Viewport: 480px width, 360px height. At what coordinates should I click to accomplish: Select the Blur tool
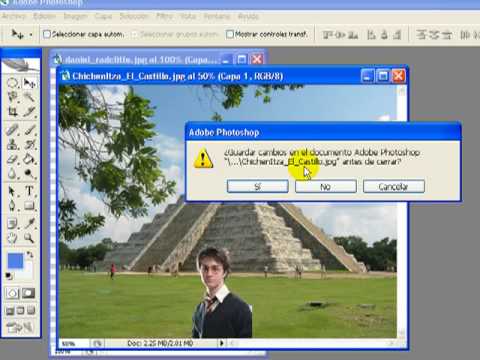12,173
